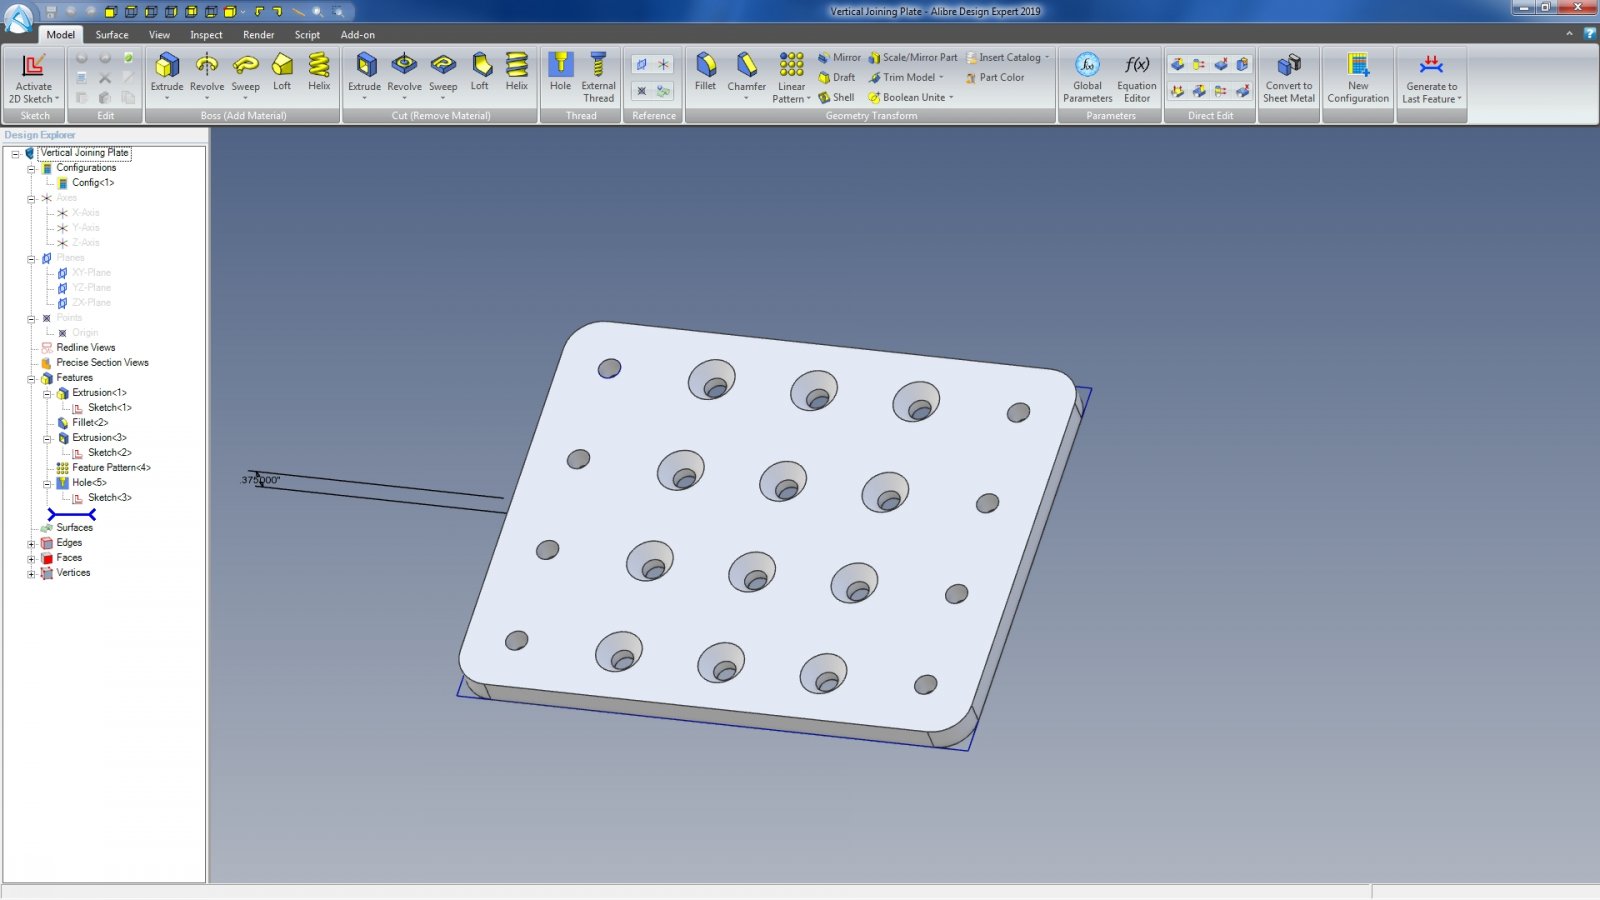Open the Equation Editor
The width and height of the screenshot is (1600, 900).
point(1137,67)
